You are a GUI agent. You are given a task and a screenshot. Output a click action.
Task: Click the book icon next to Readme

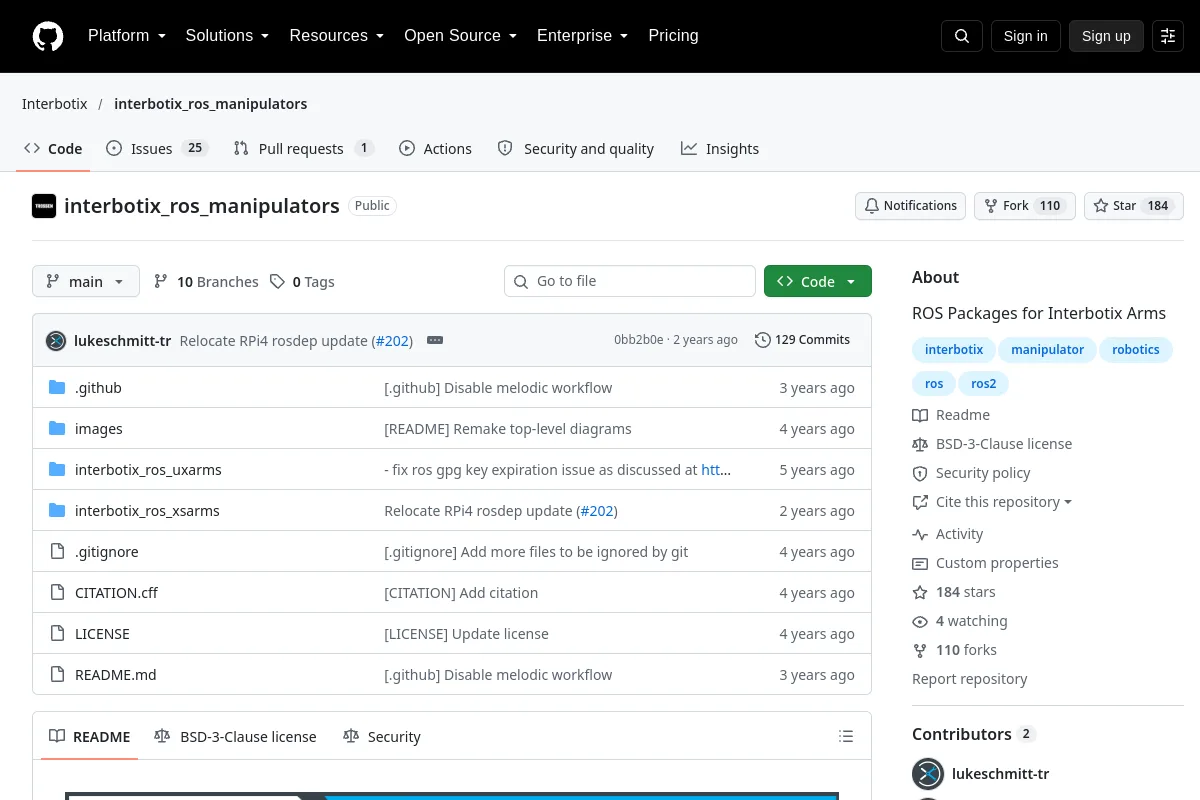(x=920, y=415)
